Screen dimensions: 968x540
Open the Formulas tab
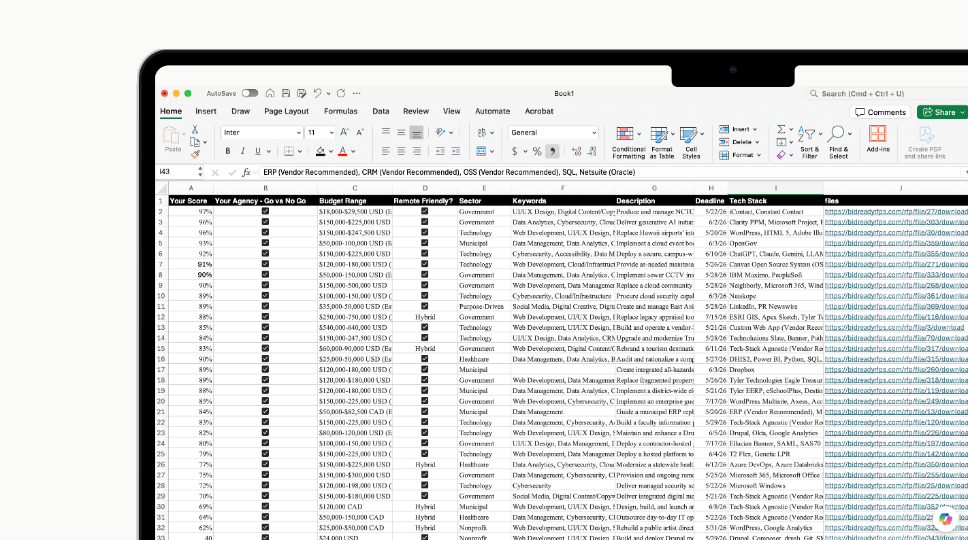(341, 111)
